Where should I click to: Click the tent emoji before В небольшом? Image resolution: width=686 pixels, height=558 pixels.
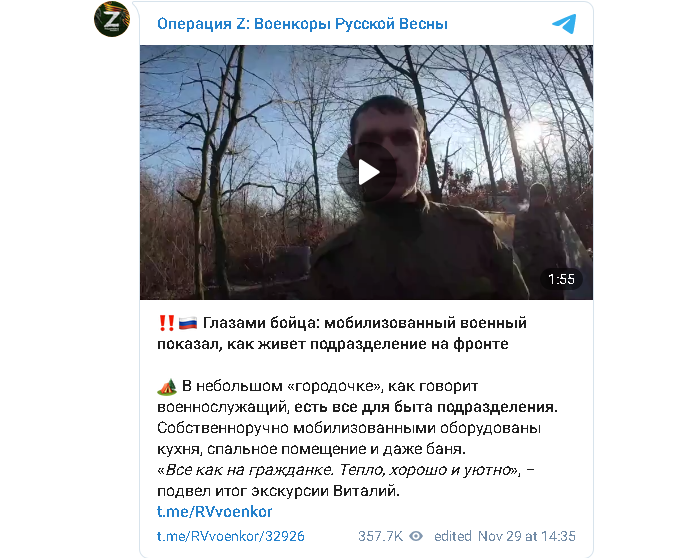[x=167, y=386]
